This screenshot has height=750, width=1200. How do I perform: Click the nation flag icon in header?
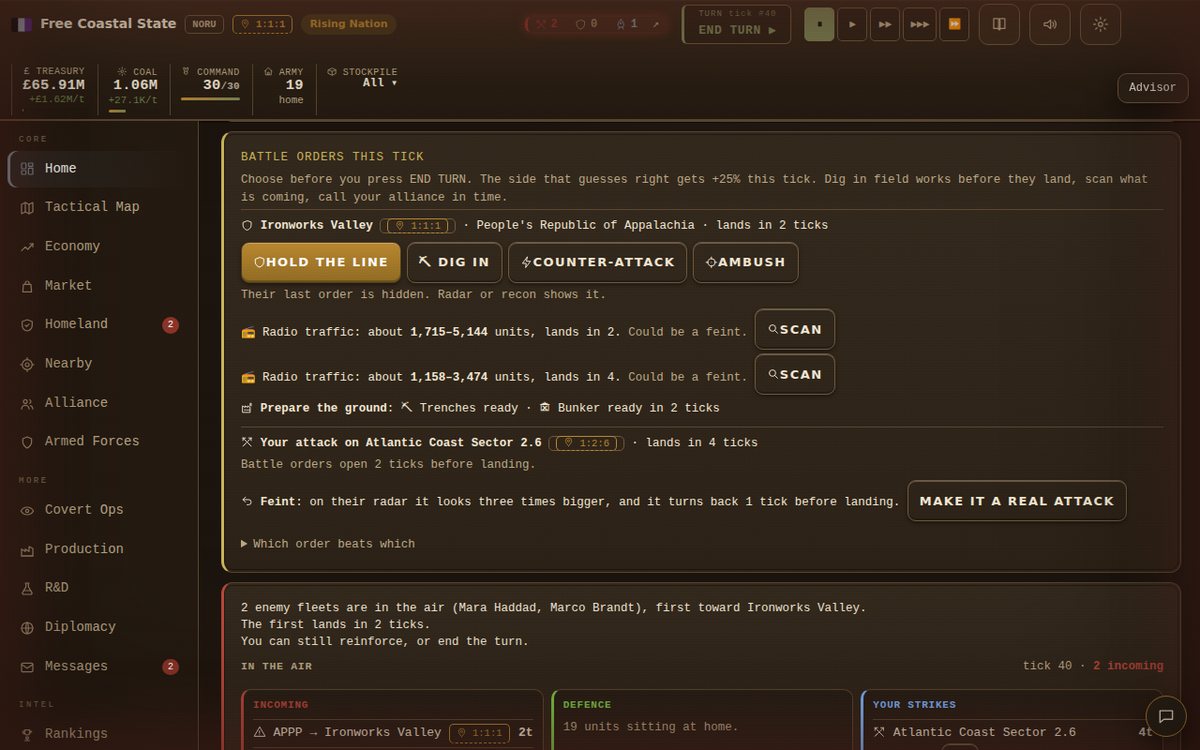pyautogui.click(x=22, y=24)
